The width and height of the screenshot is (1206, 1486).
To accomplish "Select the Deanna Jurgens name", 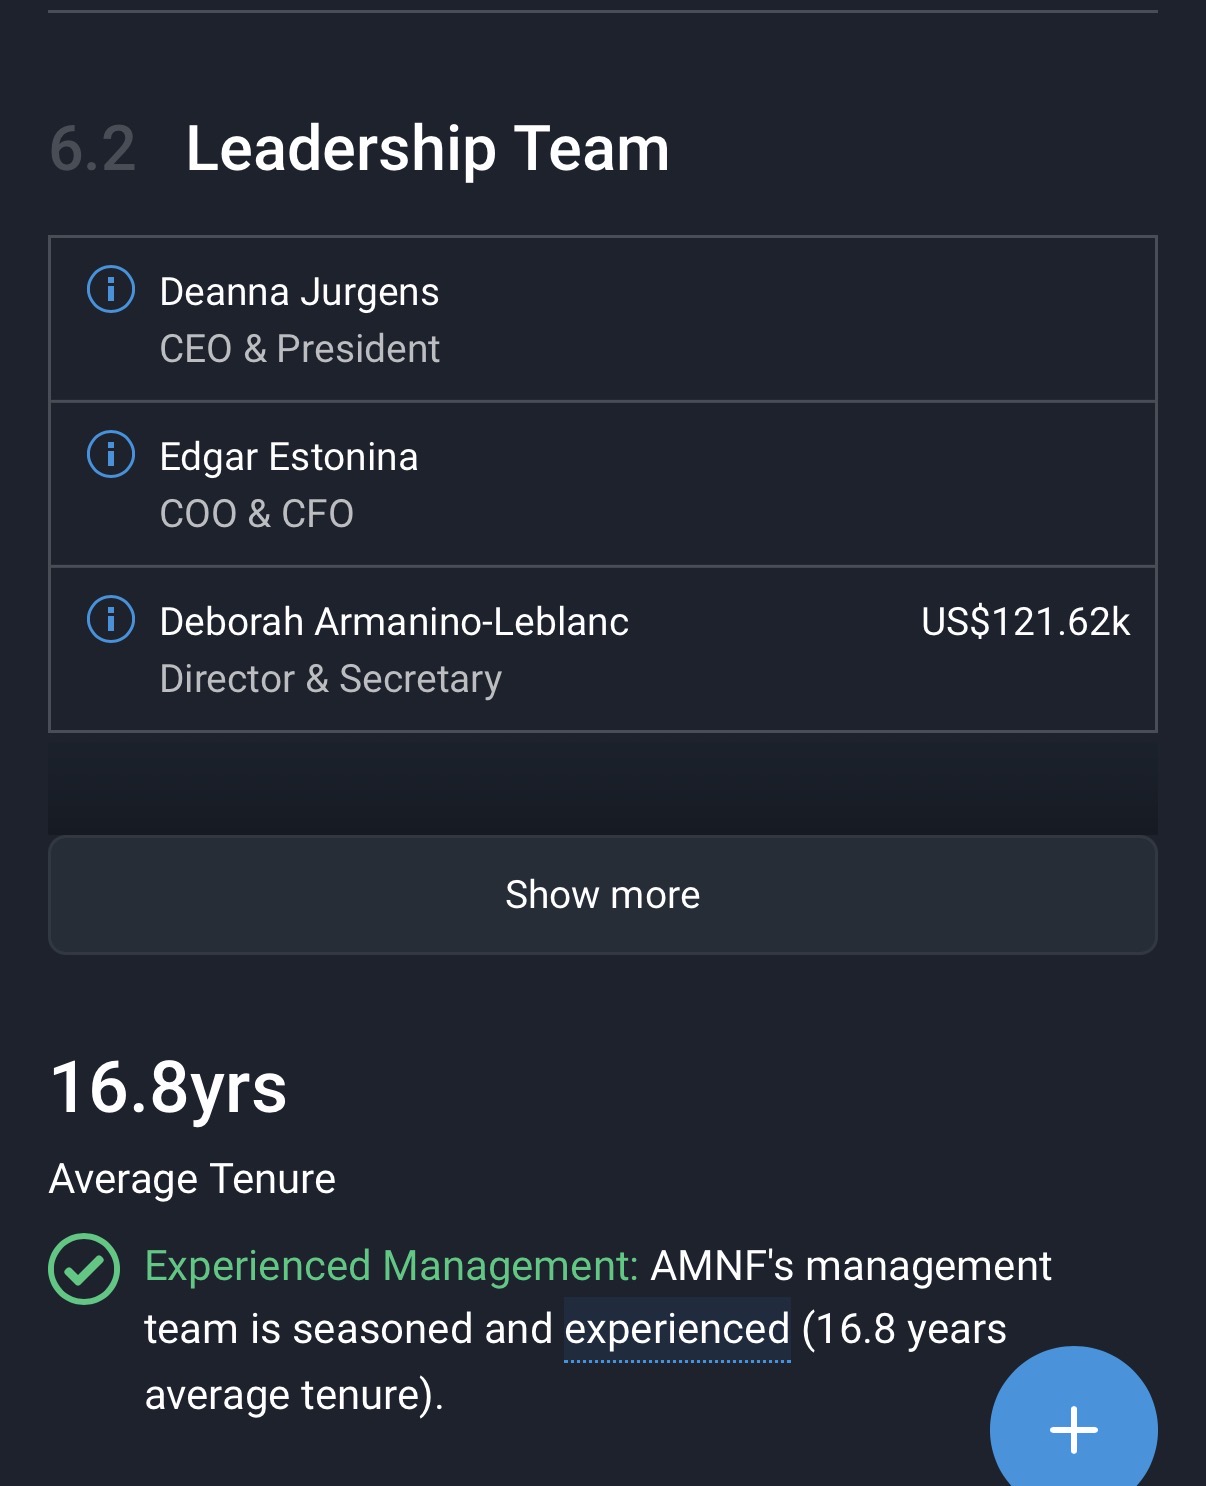I will pyautogui.click(x=299, y=292).
